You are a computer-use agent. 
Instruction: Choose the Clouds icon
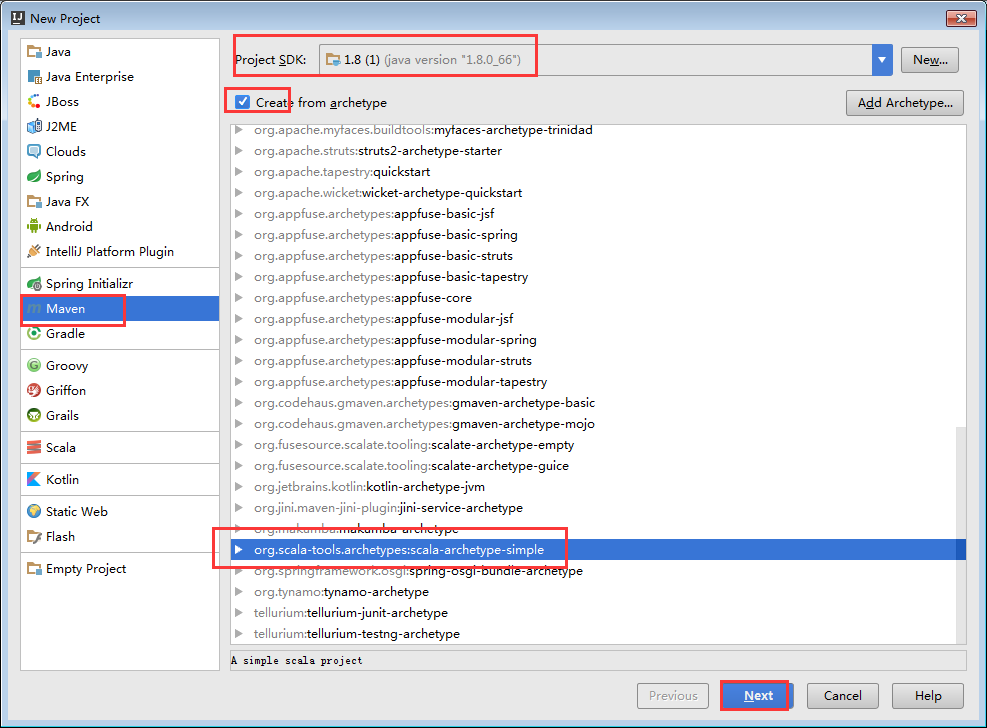click(x=34, y=152)
